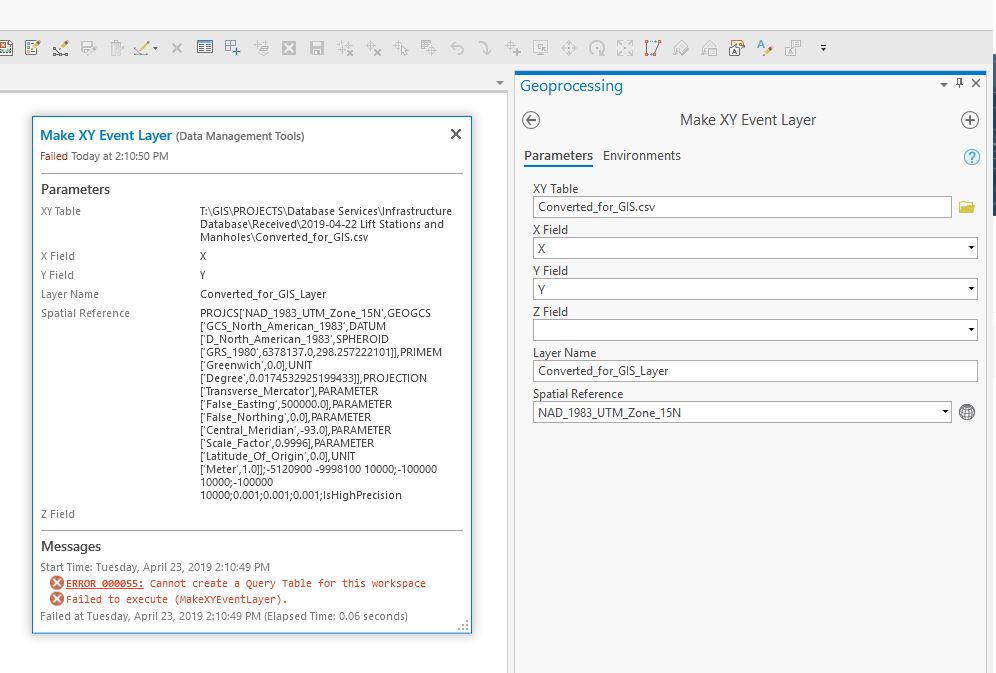Click the greyed-out save disk icon
This screenshot has width=996, height=673.
click(x=316, y=48)
